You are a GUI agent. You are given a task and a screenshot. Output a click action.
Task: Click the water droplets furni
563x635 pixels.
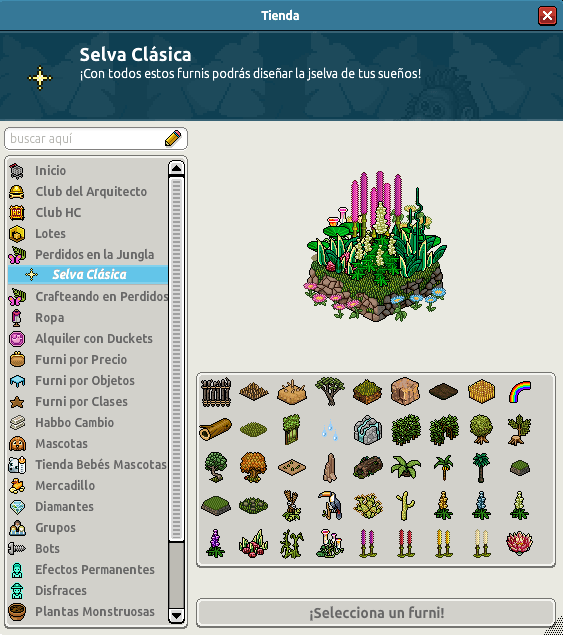pos(330,430)
